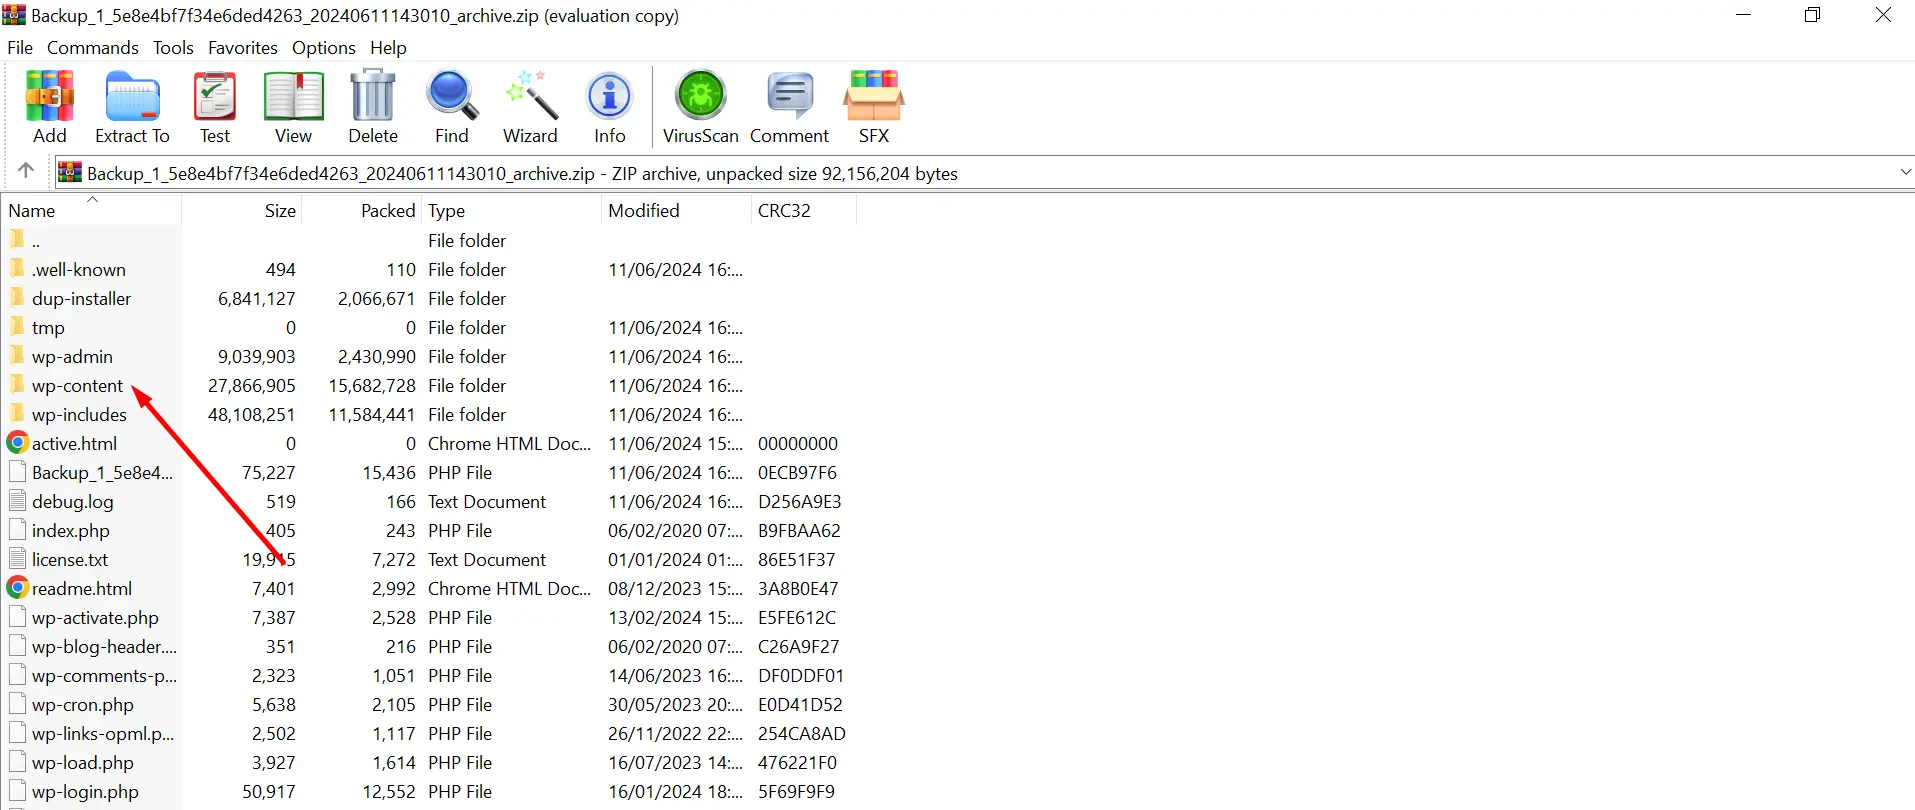Click CRC32 value 0ECB97F6
1915x810 pixels.
point(797,472)
